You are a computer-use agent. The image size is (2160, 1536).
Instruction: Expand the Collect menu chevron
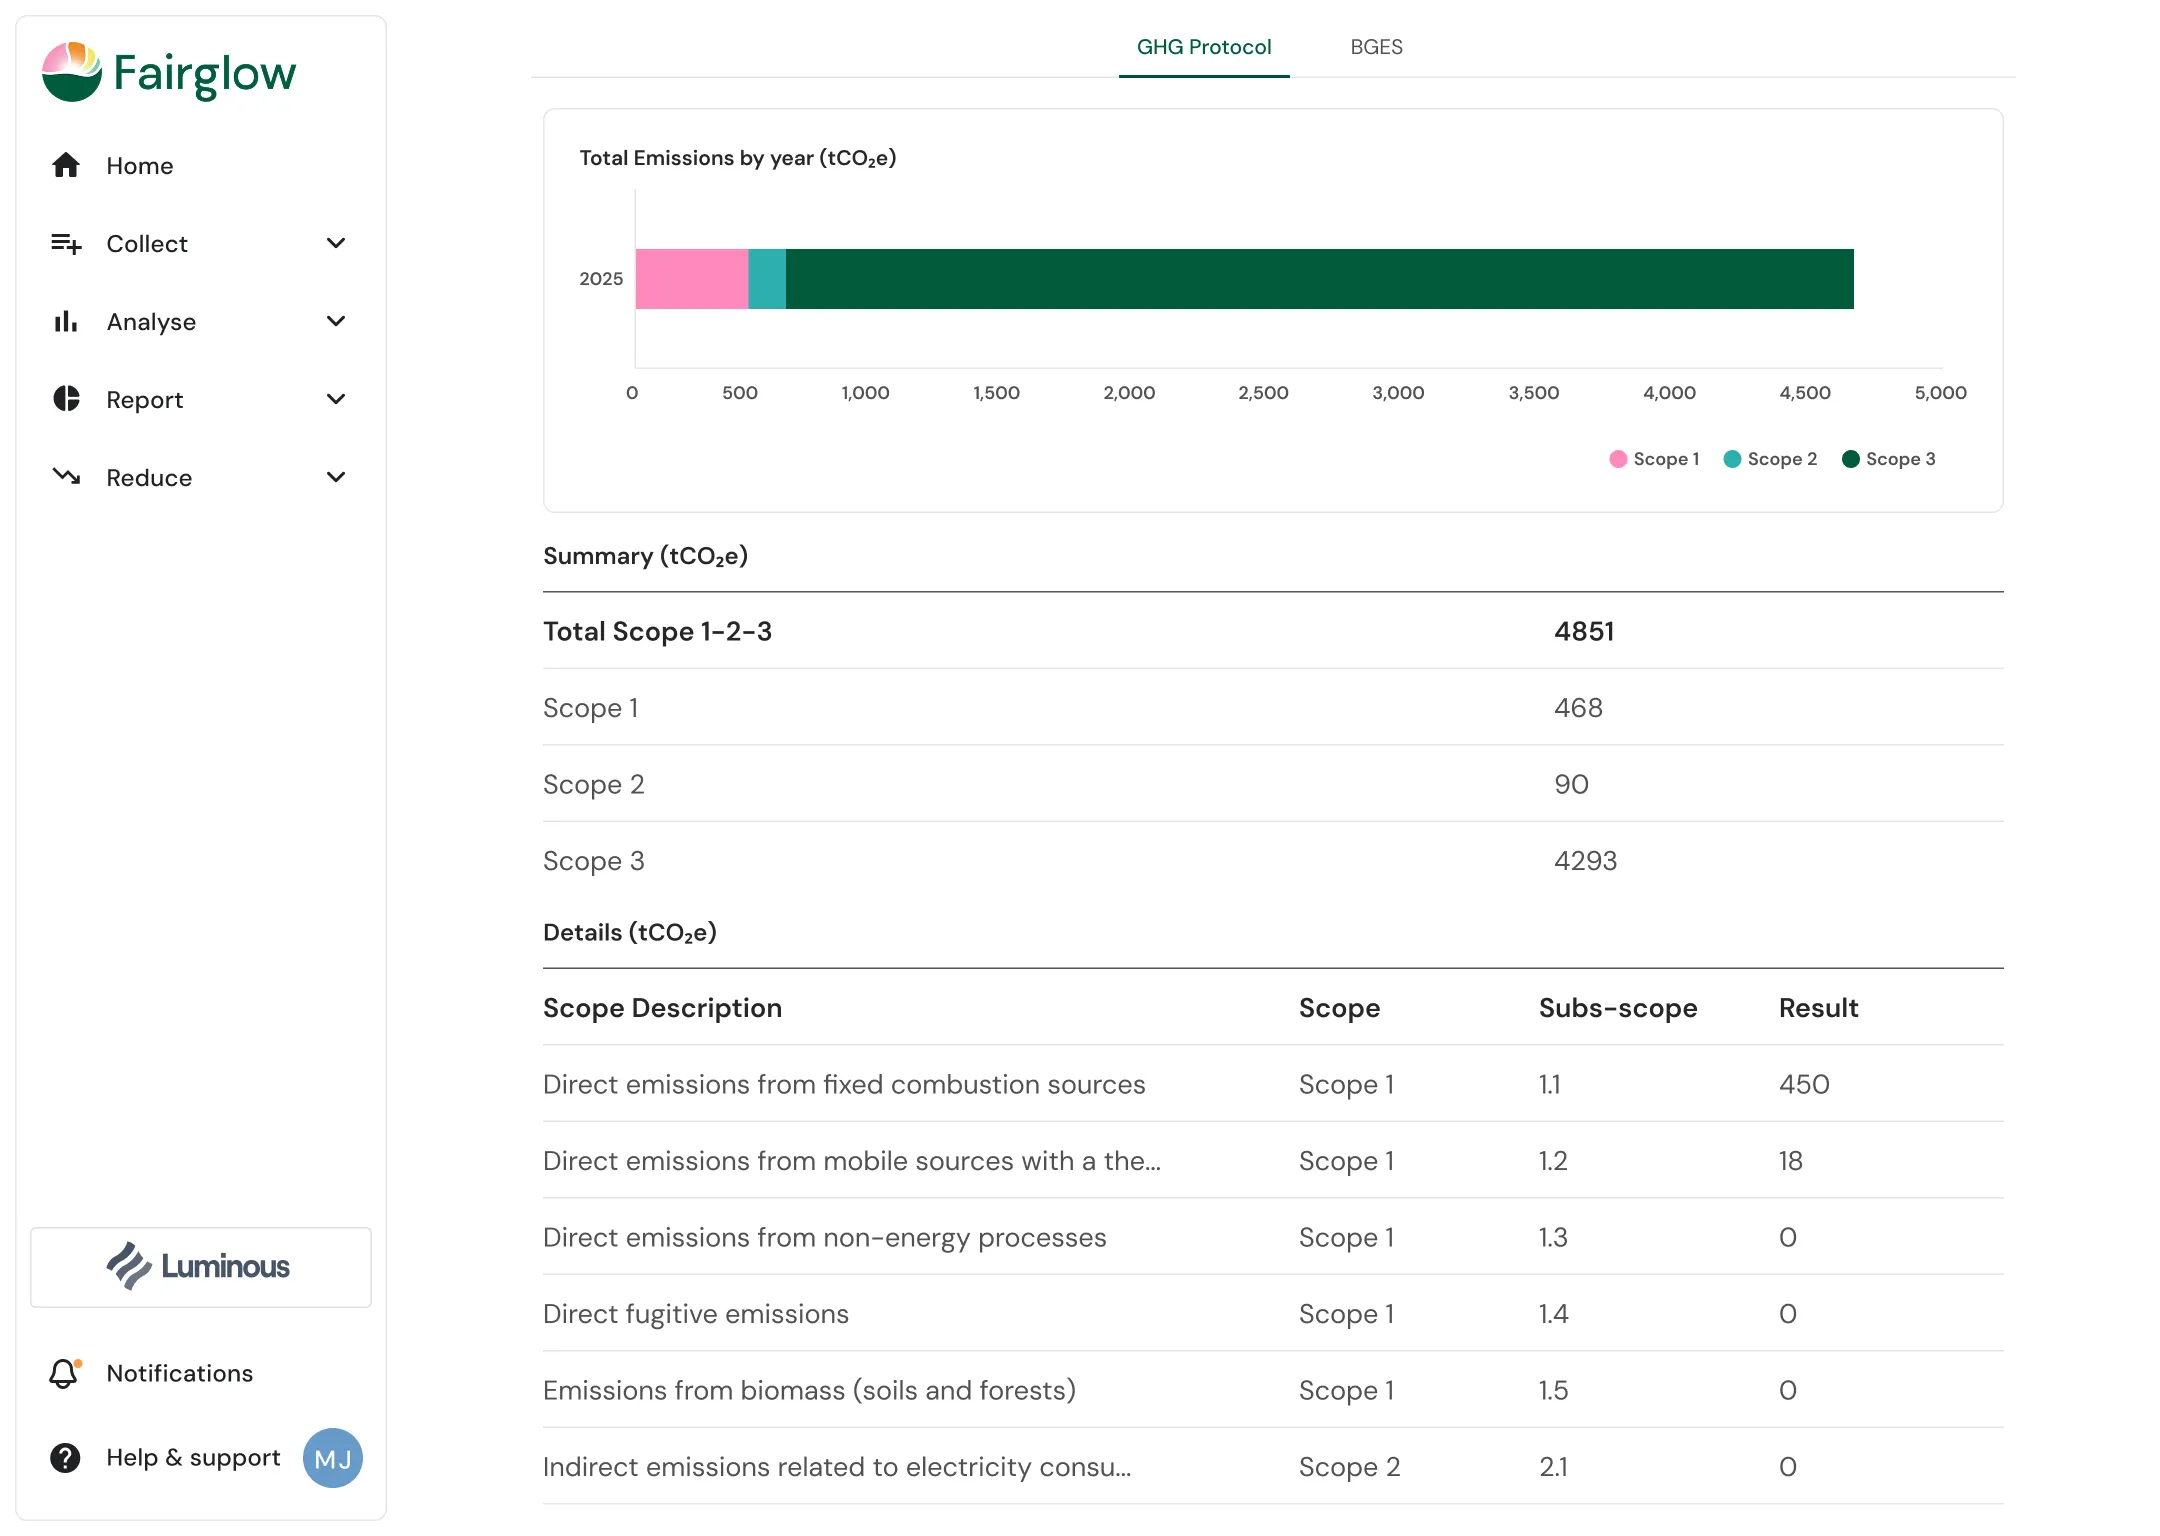click(336, 243)
